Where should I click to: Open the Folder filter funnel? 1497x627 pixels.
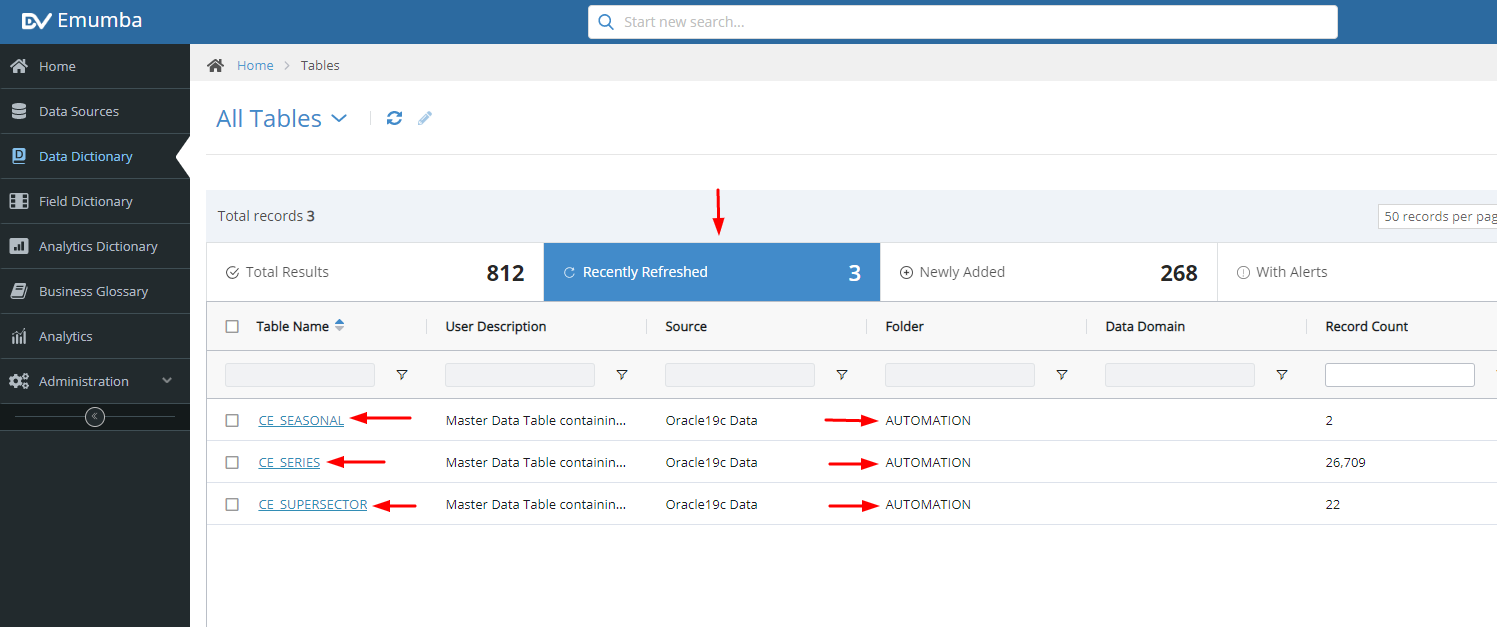[1062, 375]
